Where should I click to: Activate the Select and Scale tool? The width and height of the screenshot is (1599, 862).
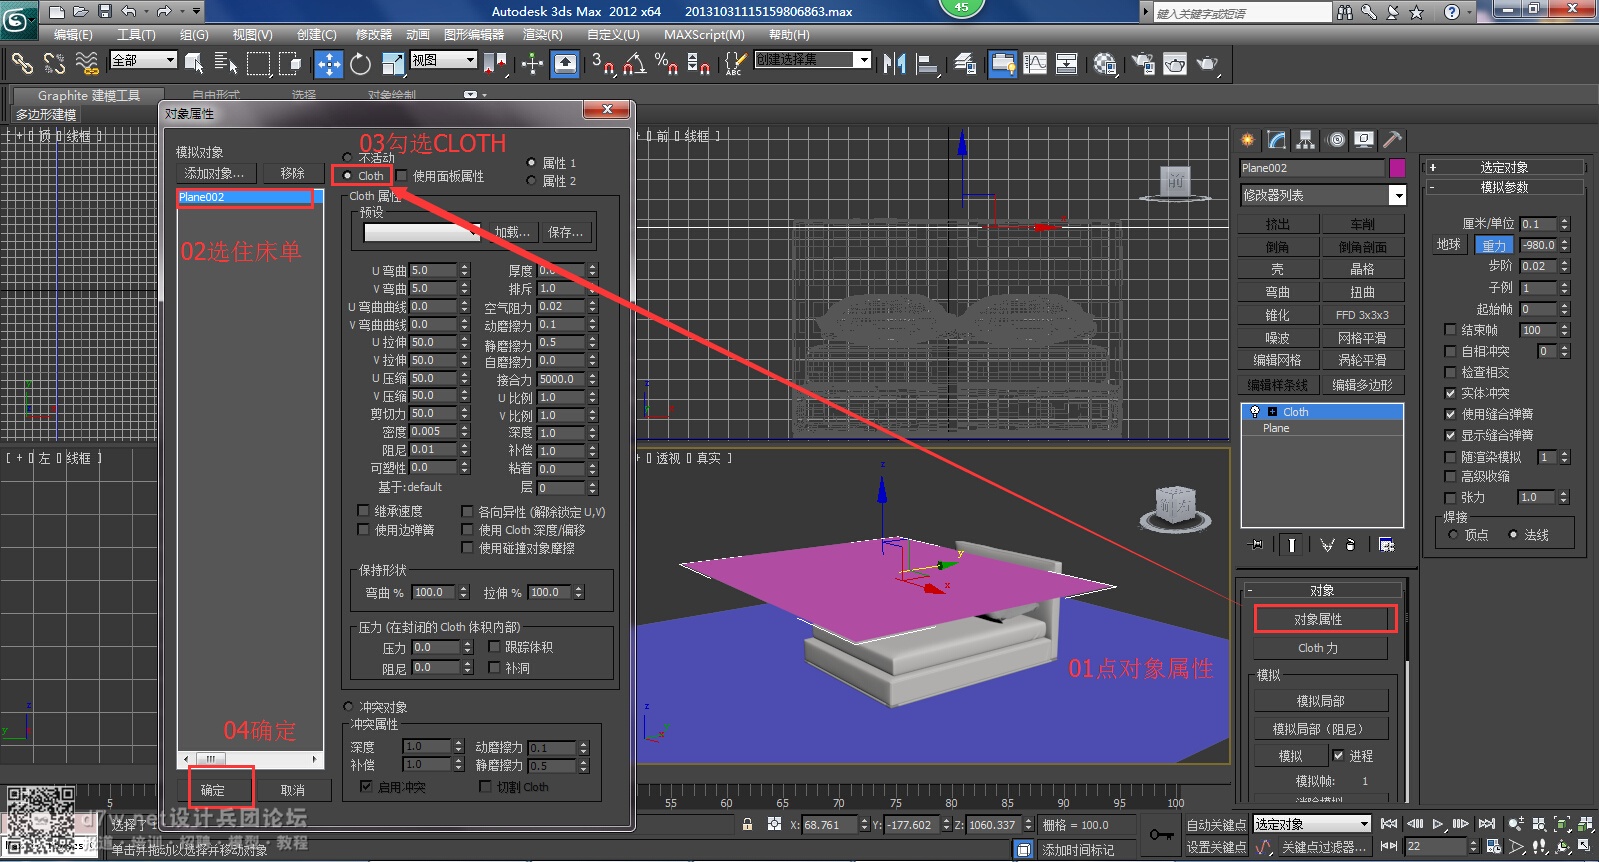[x=392, y=64]
